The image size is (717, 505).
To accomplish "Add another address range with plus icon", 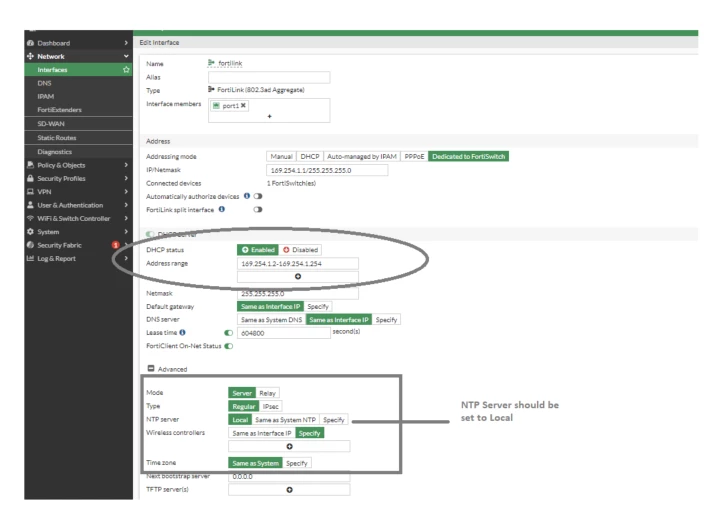I will point(298,276).
